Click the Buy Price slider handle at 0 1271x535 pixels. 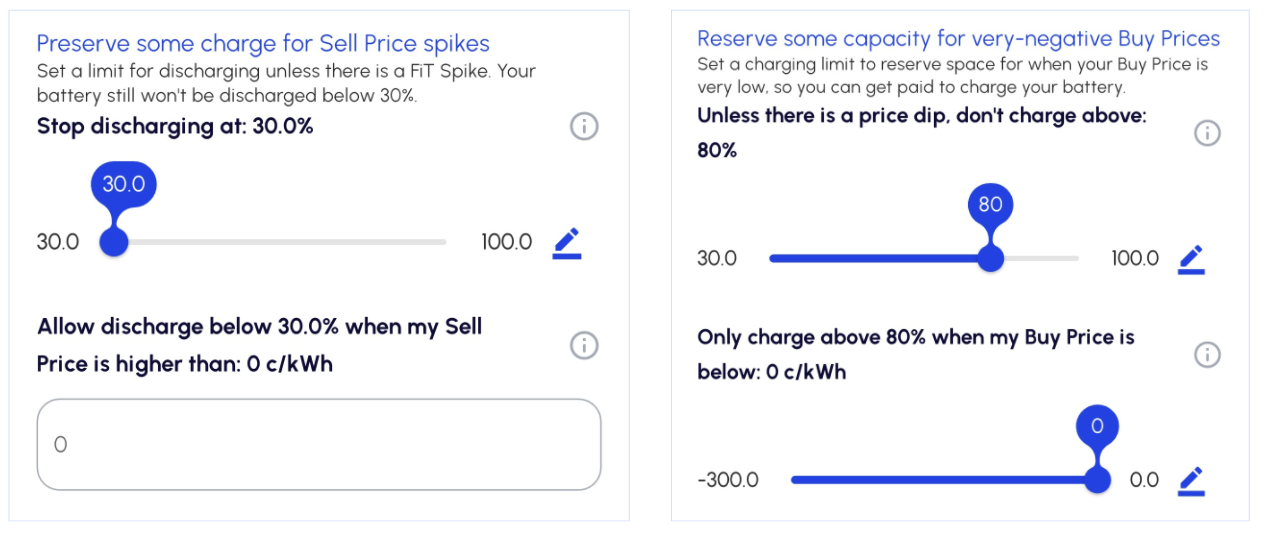(1097, 480)
